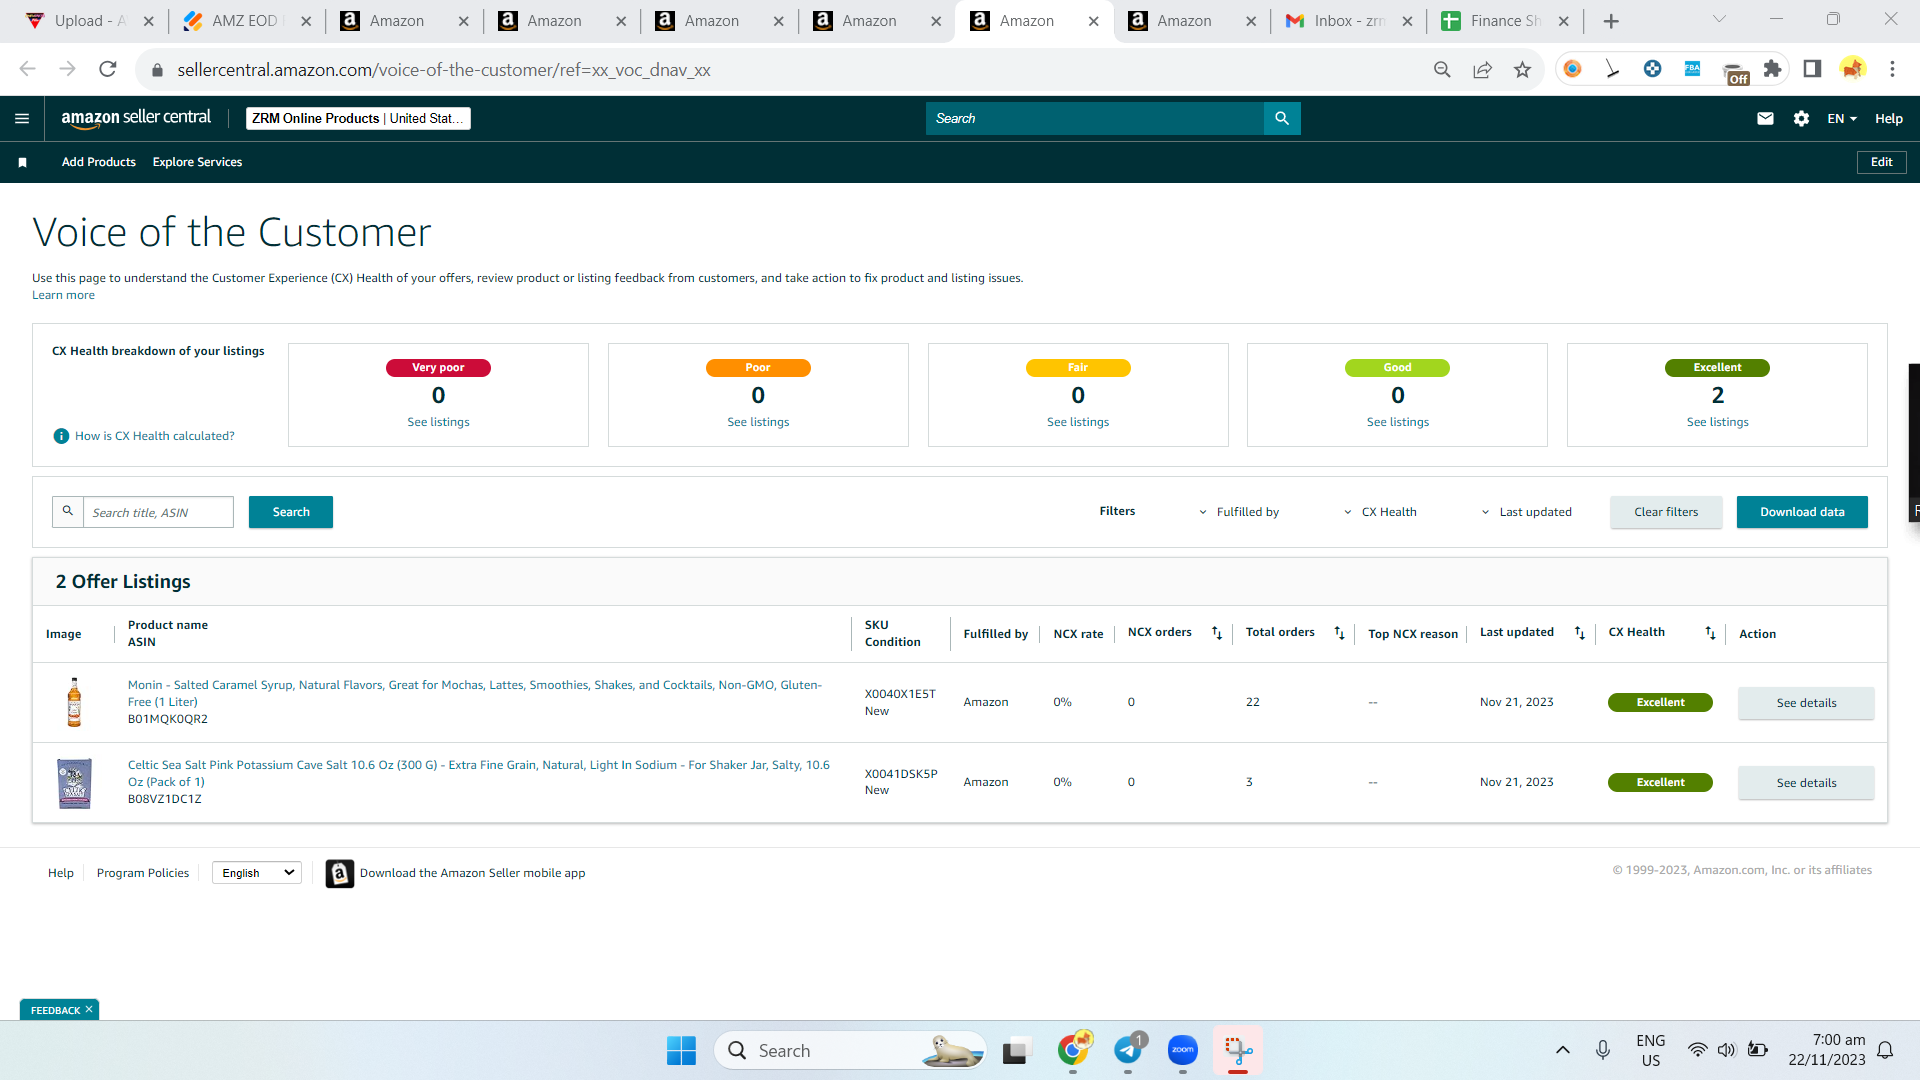The width and height of the screenshot is (1920, 1080).
Task: Open the Seller Central messages envelope
Action: coord(1765,118)
